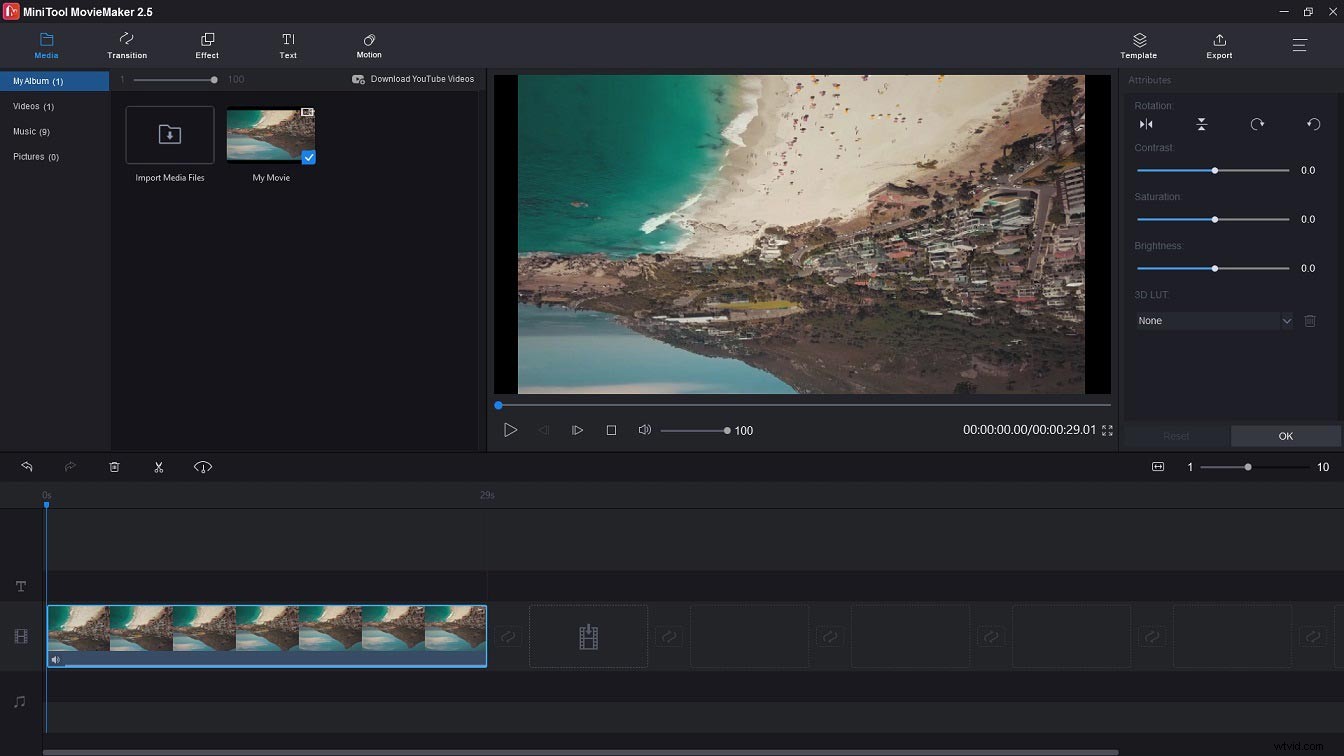
Task: Open the Effect panel
Action: 207,45
